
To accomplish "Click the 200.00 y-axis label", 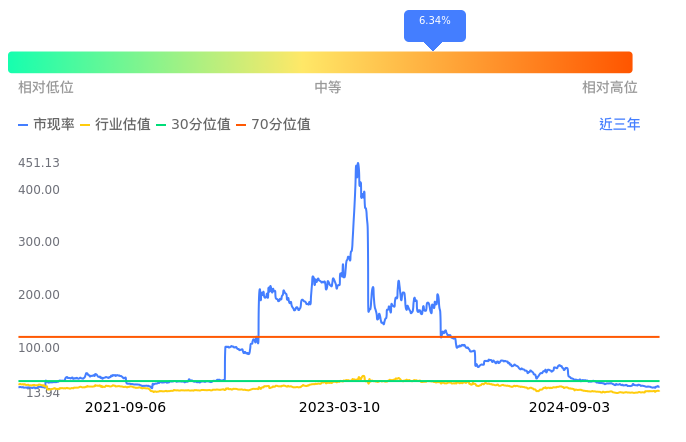I will 39,295.
